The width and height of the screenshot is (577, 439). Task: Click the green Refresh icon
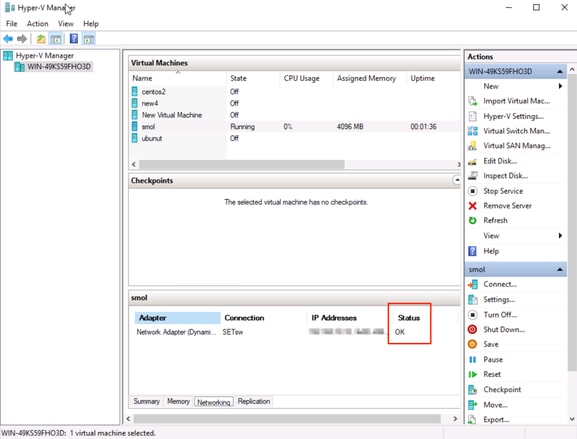(472, 220)
